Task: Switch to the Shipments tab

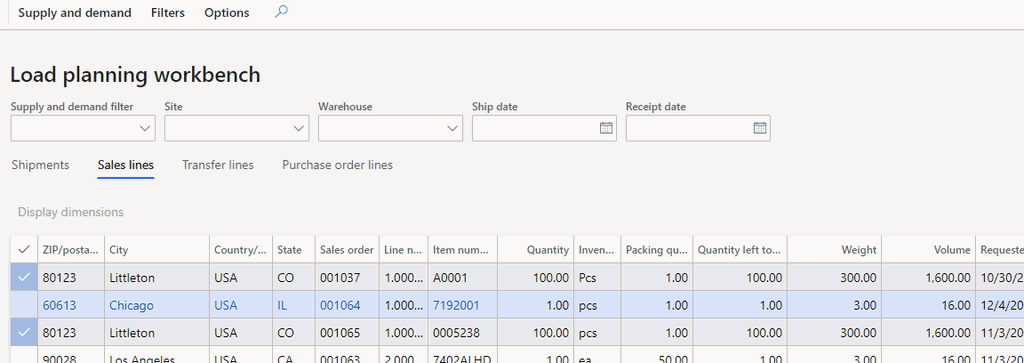Action: [x=40, y=165]
